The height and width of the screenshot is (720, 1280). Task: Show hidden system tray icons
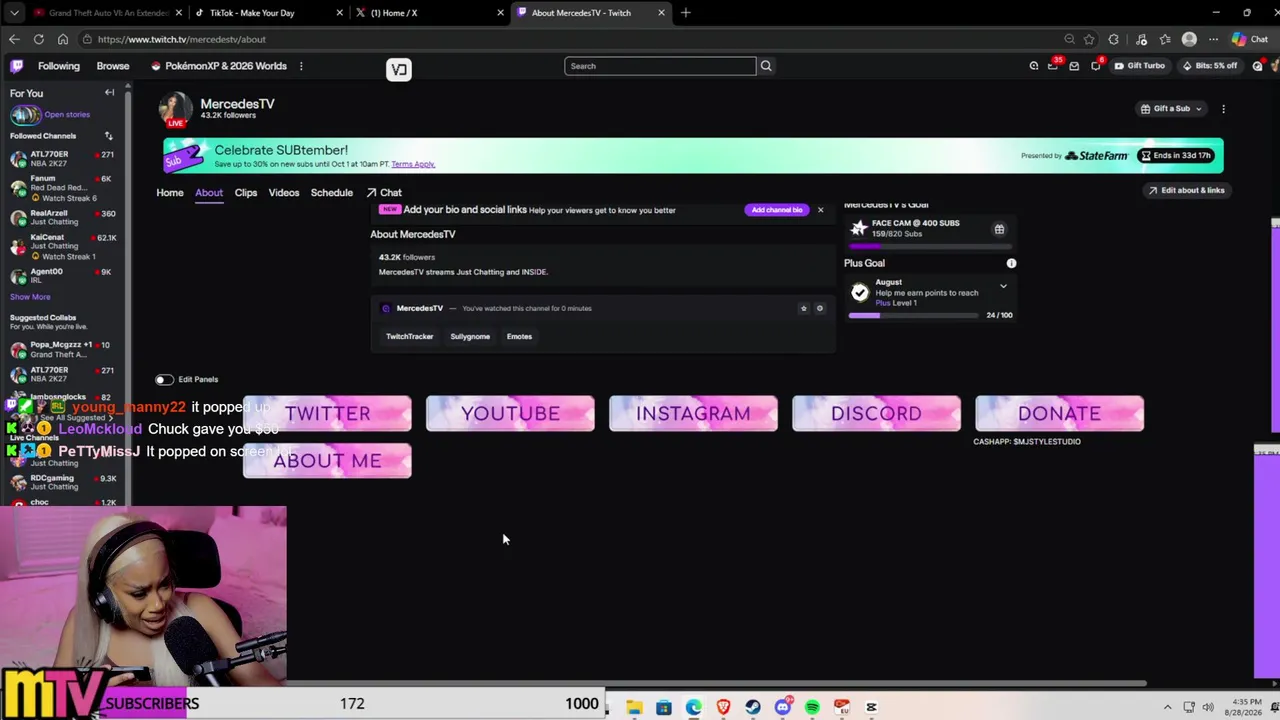(x=1167, y=707)
